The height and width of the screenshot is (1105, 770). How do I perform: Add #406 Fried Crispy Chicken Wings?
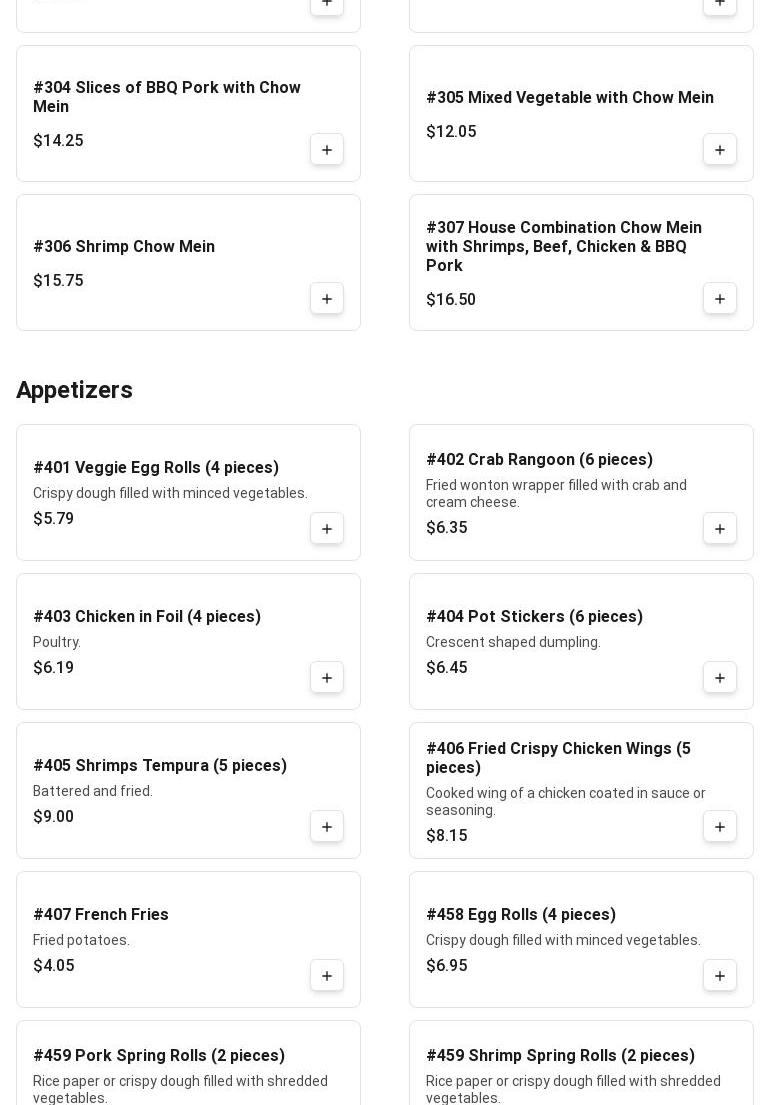coord(720,827)
